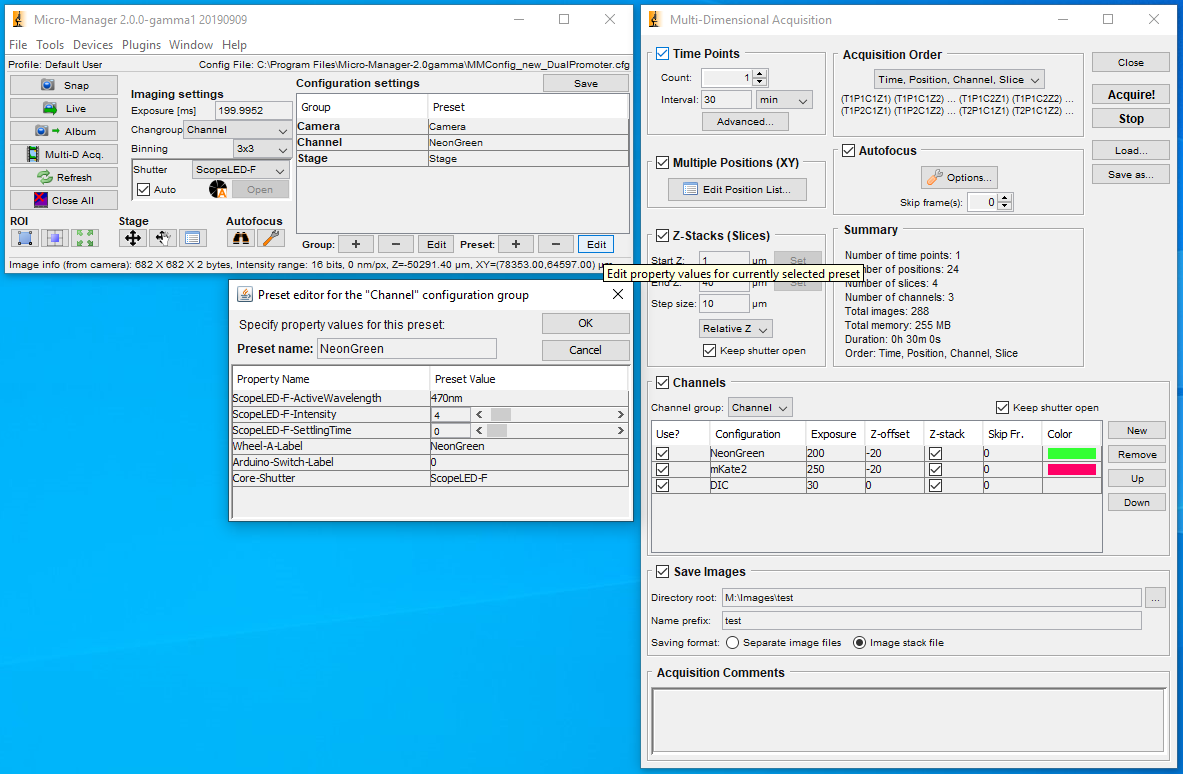
Task: Open the Plugins menu
Action: point(141,45)
